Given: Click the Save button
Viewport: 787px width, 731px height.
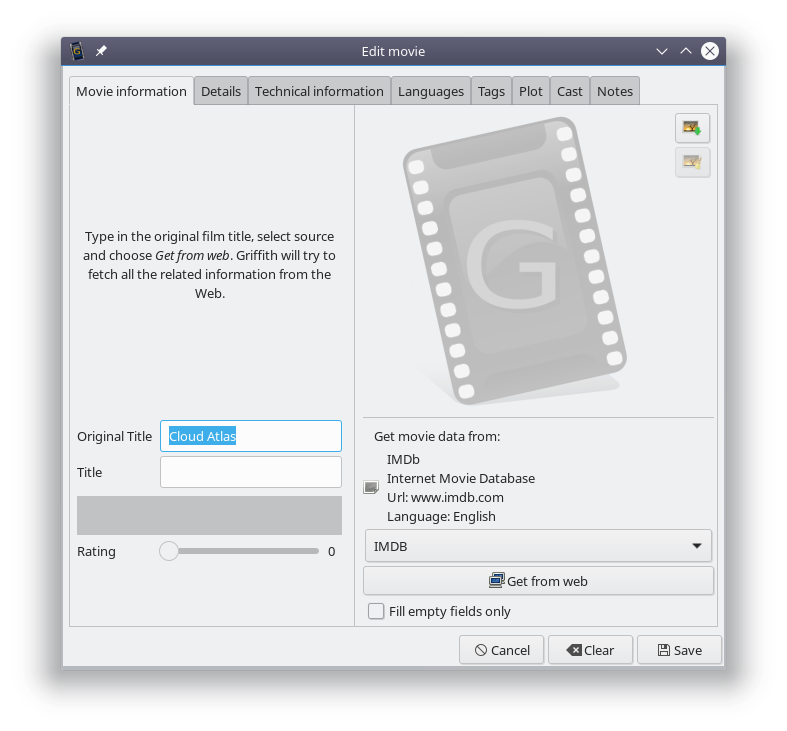Looking at the screenshot, I should click(679, 650).
